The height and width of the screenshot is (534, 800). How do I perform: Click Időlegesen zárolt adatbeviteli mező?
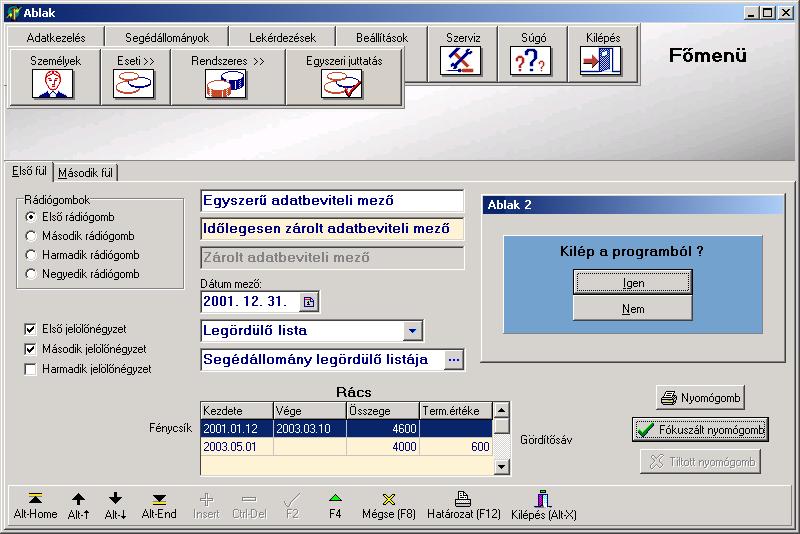click(332, 228)
